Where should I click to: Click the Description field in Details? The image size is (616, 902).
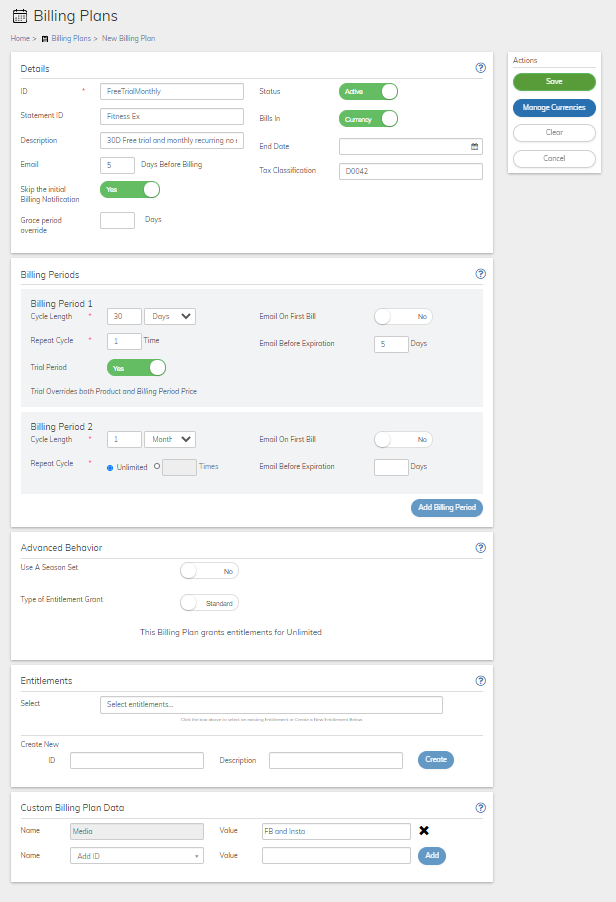(172, 140)
